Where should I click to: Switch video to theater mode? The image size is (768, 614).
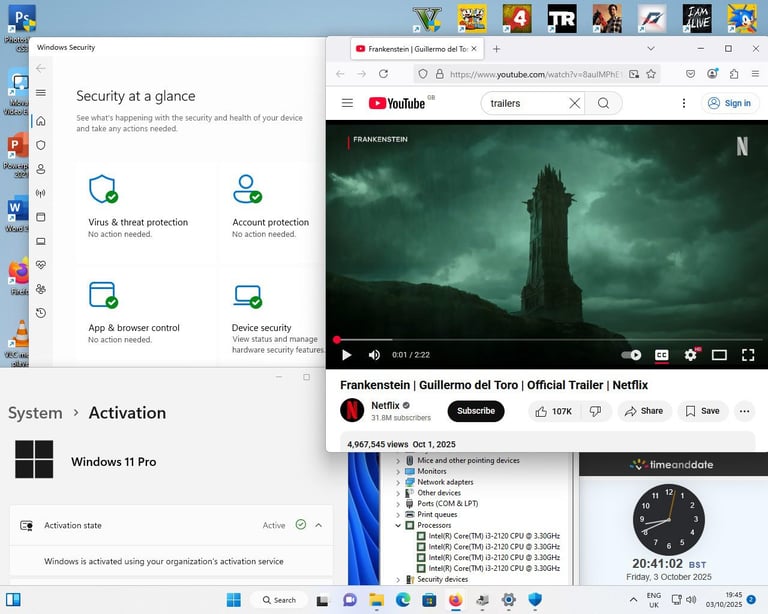719,355
